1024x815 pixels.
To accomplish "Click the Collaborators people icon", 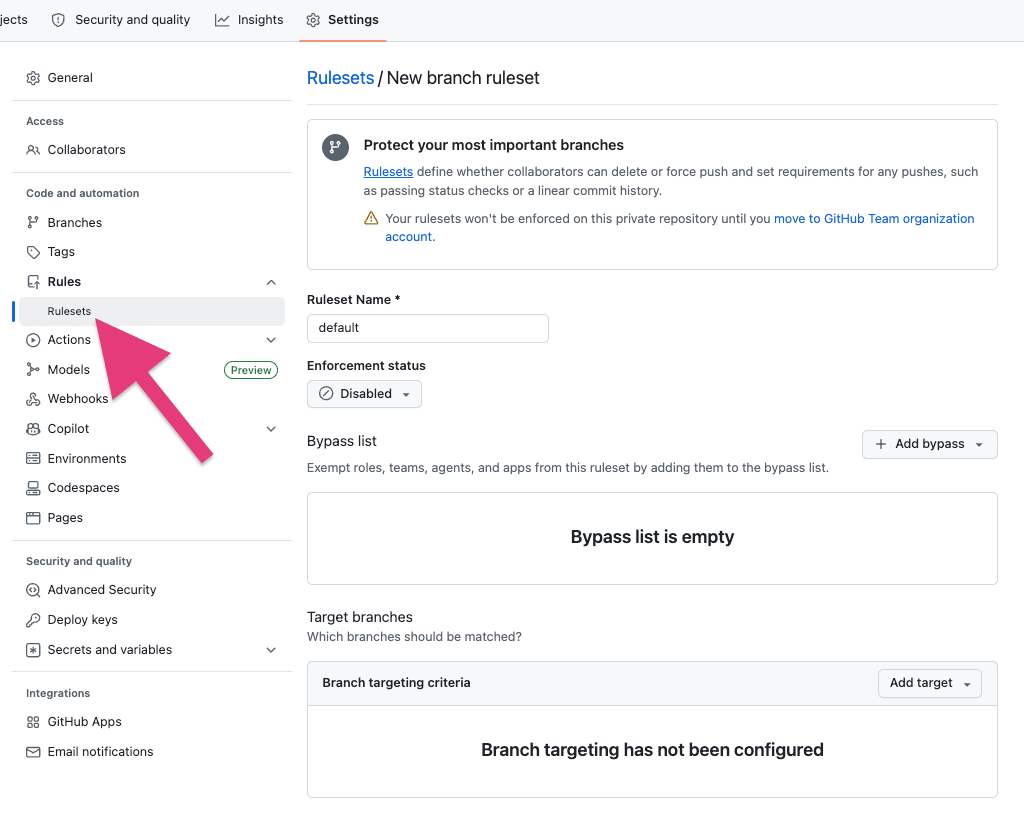I will tap(33, 150).
